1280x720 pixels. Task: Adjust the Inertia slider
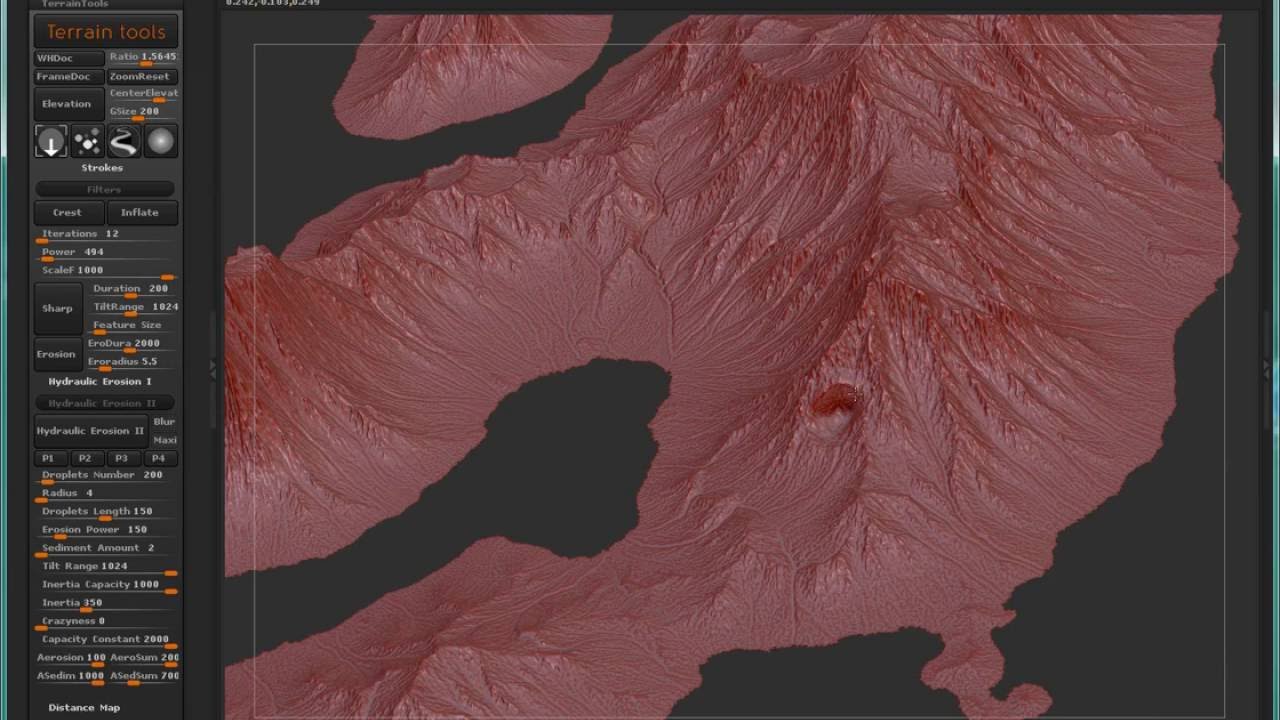(x=106, y=604)
